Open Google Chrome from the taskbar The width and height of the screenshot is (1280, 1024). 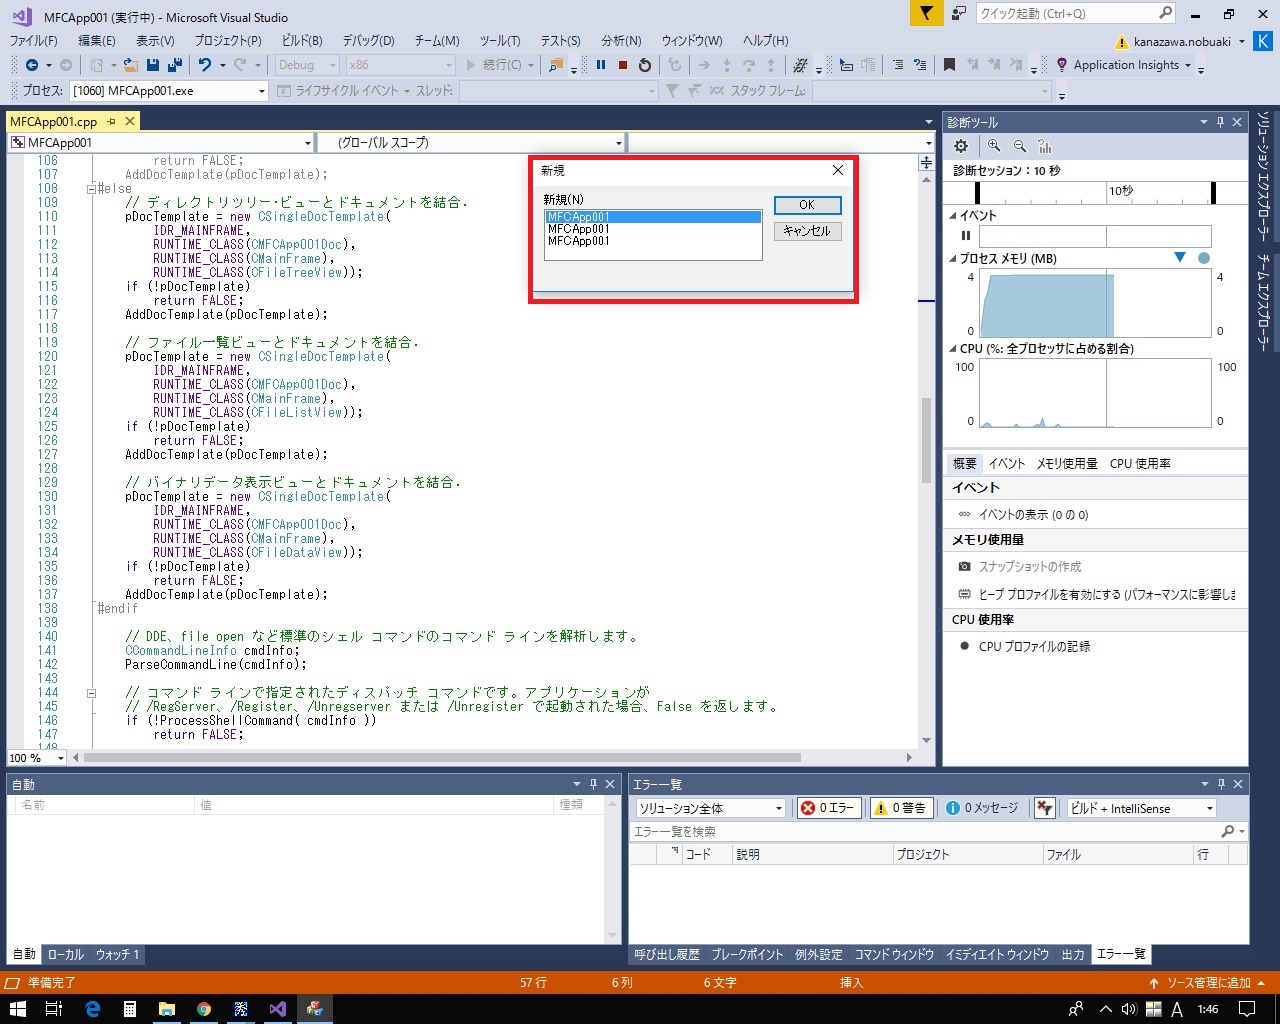click(x=204, y=1009)
